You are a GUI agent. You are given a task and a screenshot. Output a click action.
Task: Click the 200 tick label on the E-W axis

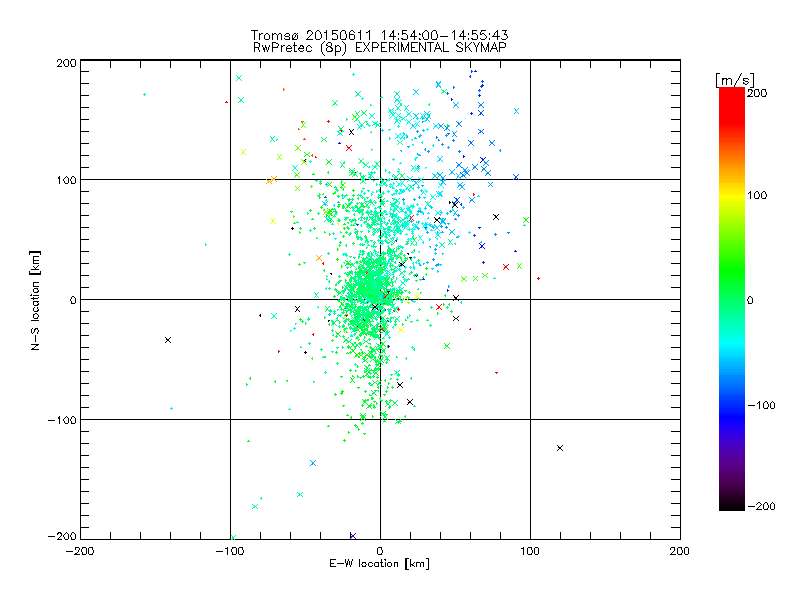pos(680,551)
